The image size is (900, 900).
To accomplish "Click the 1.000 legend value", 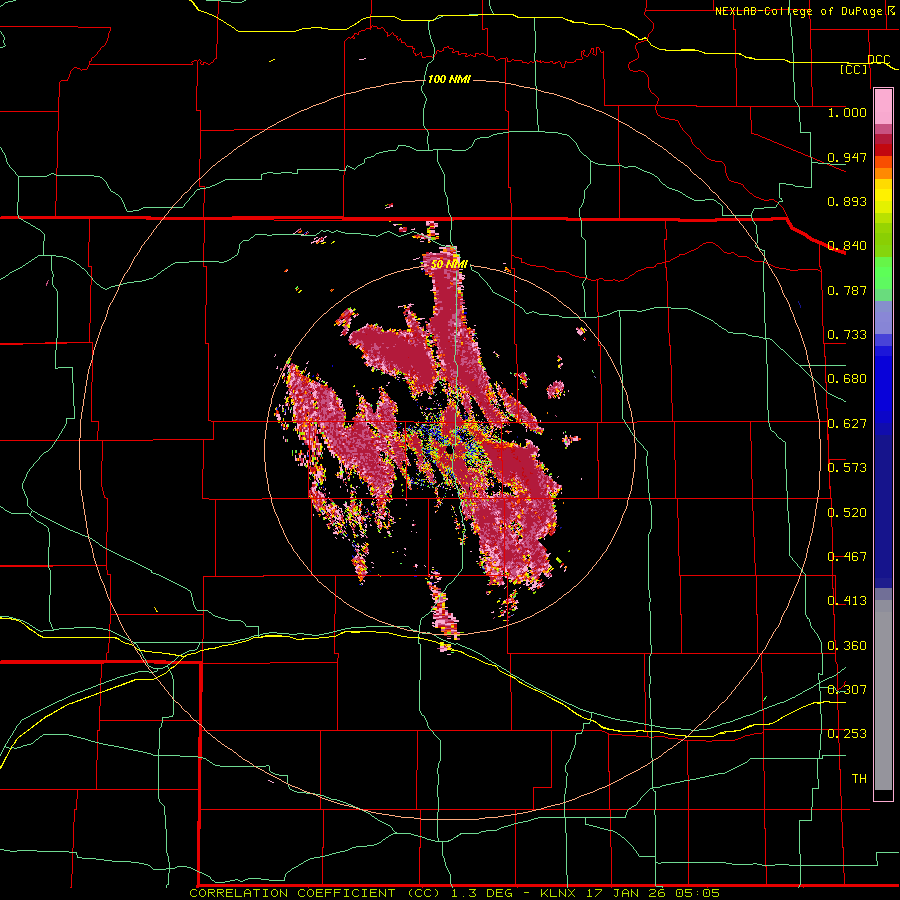I will [x=847, y=112].
